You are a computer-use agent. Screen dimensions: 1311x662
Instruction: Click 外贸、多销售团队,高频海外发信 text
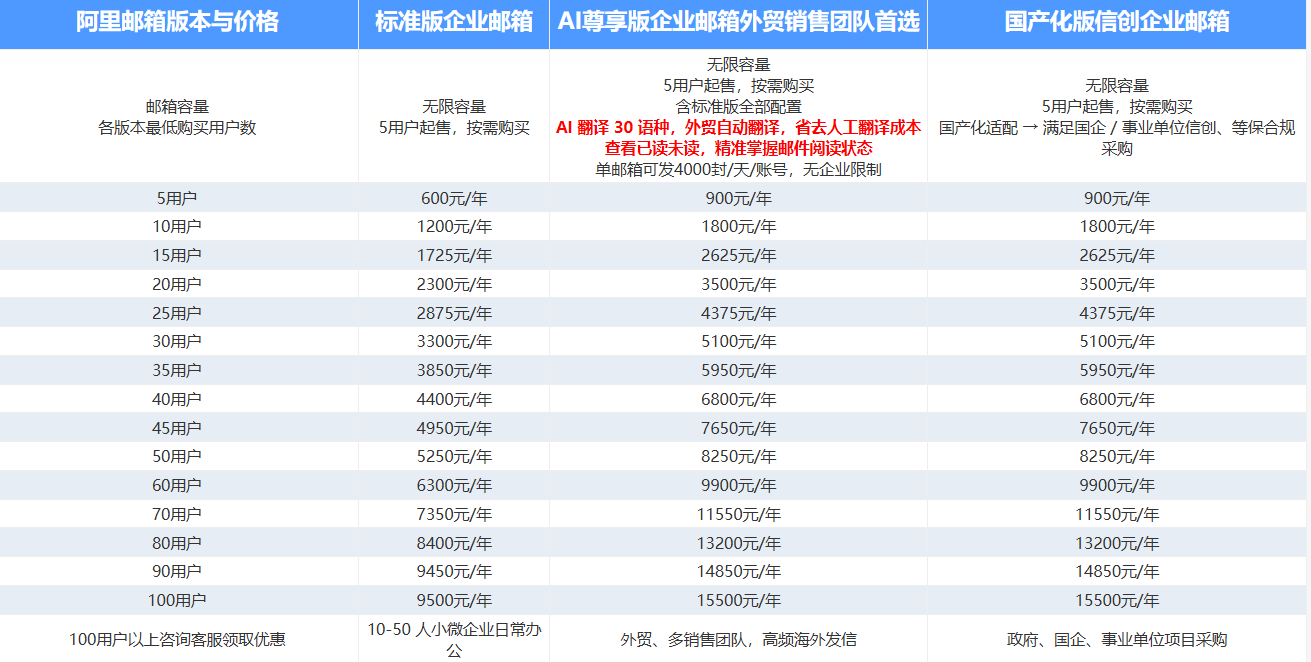738,639
